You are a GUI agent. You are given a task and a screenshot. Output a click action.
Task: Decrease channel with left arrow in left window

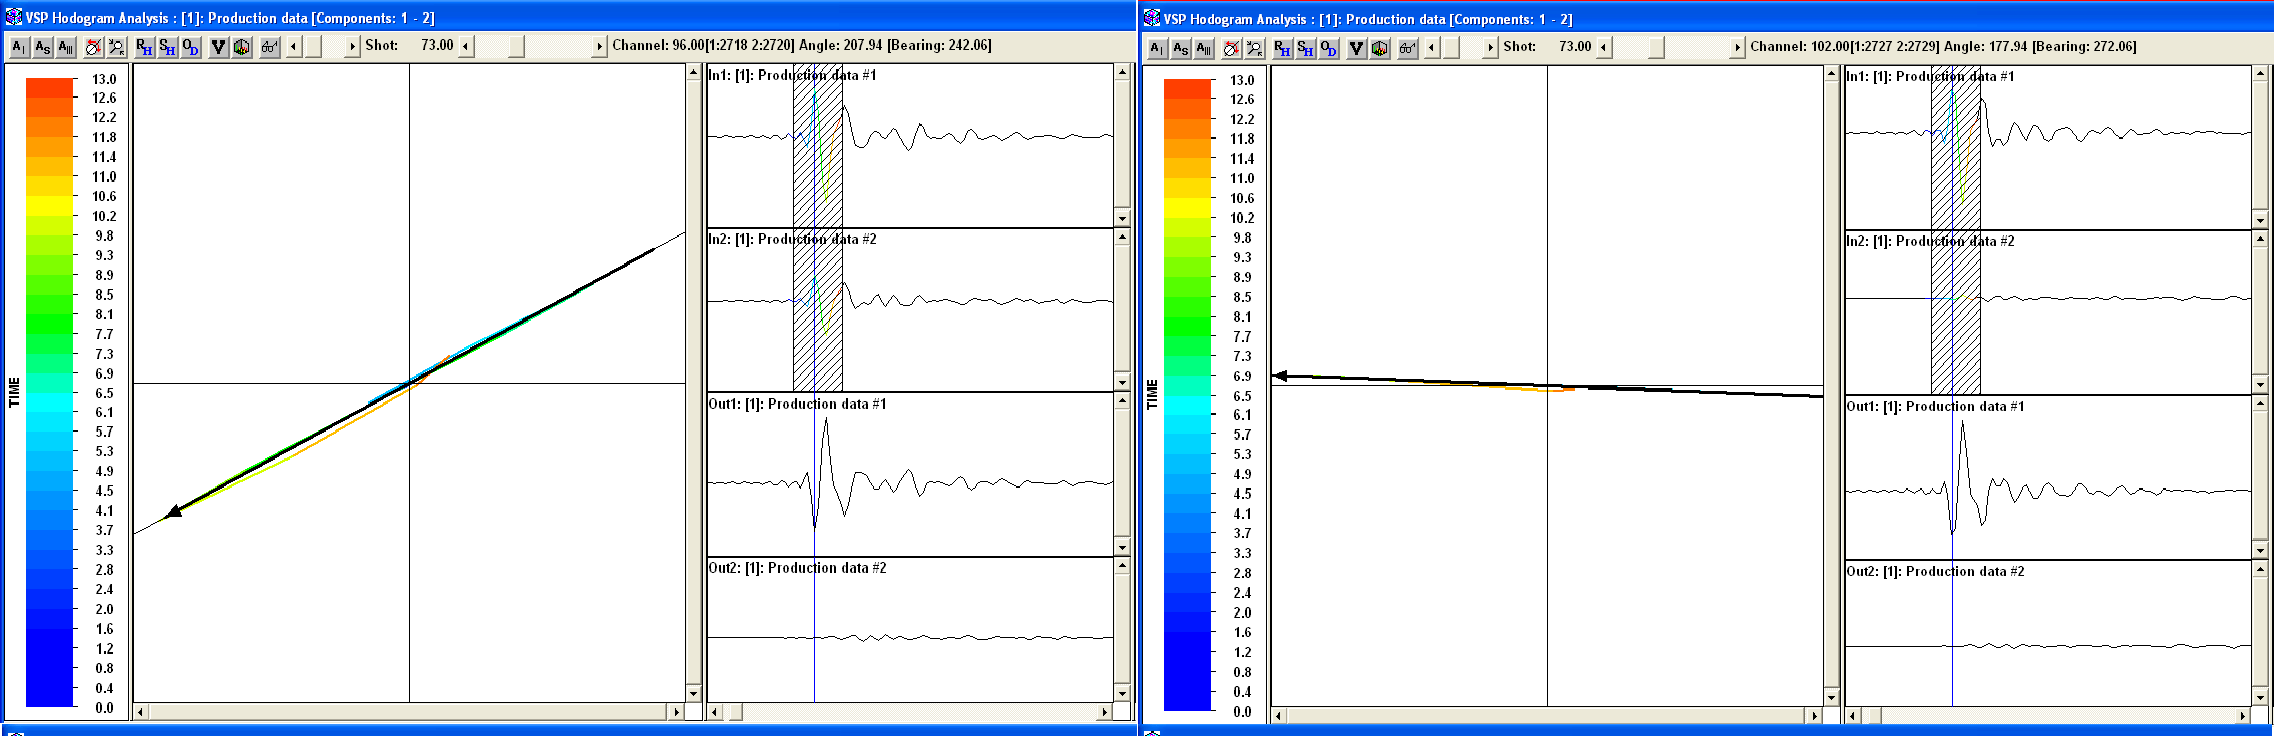click(466, 47)
